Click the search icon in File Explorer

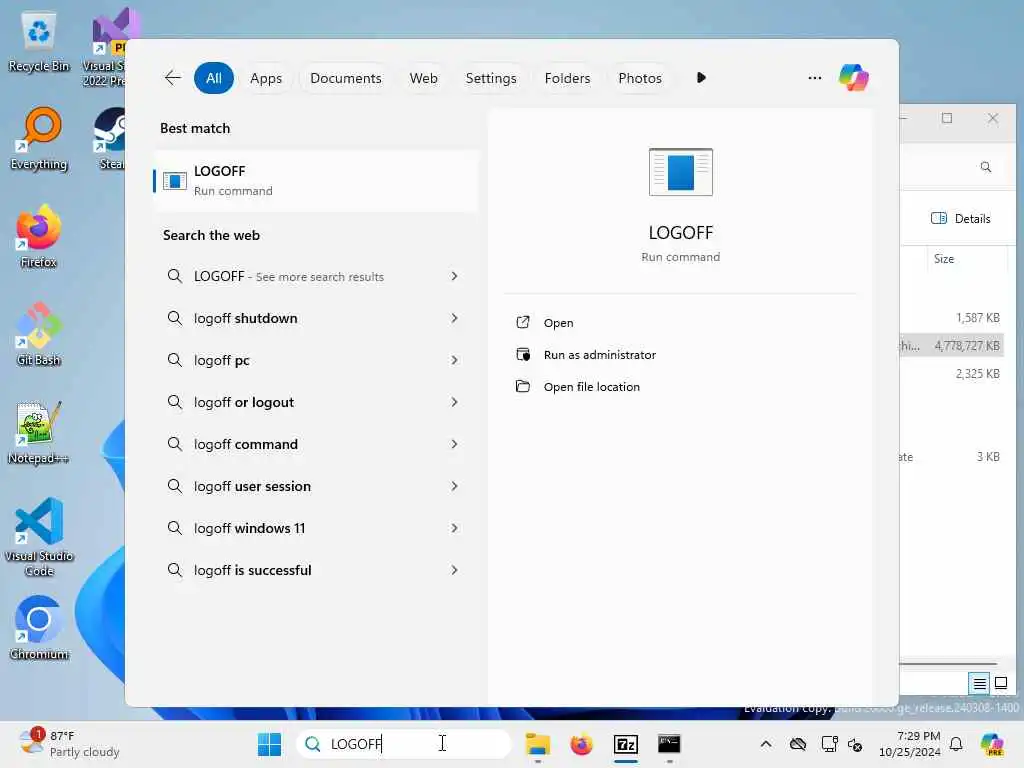(x=985, y=167)
